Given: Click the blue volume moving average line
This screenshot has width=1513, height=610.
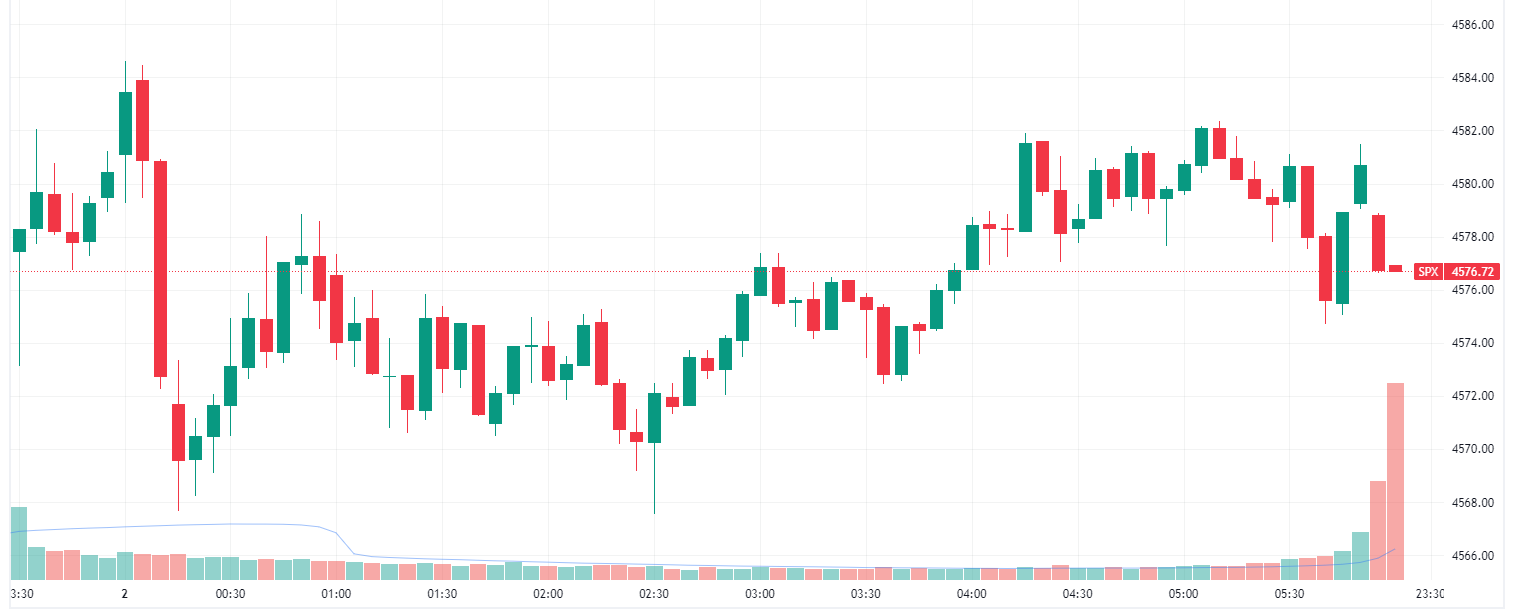Looking at the screenshot, I should point(200,525).
